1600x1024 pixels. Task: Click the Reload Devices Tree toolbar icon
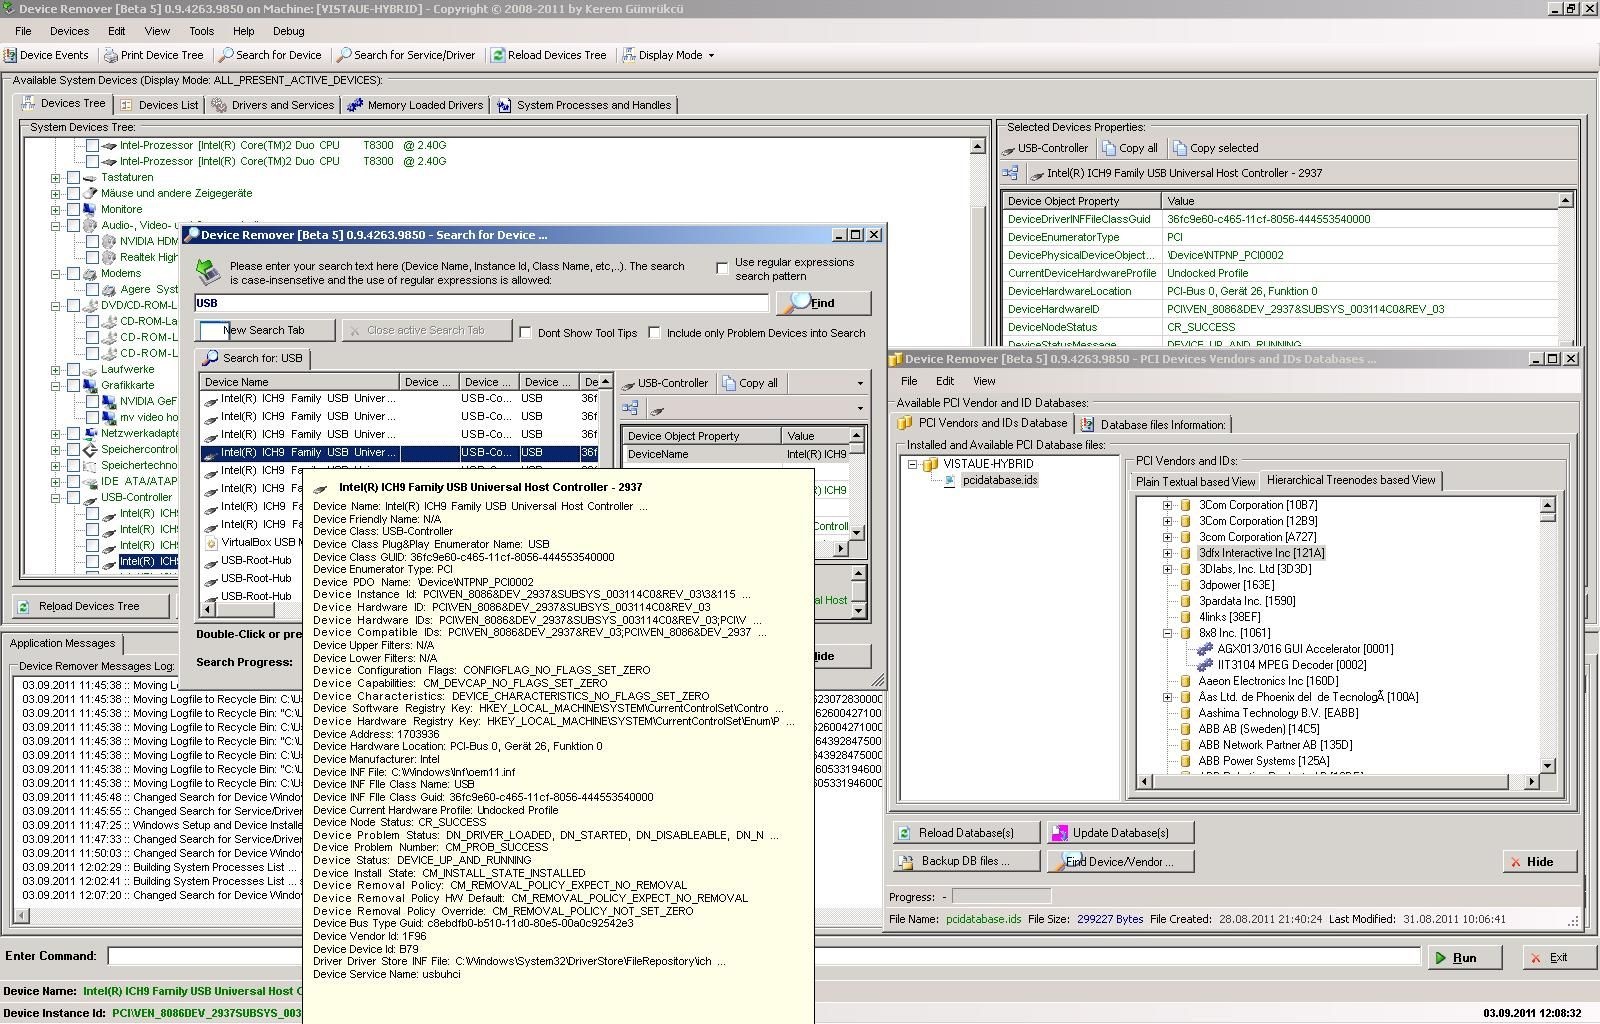click(x=498, y=56)
